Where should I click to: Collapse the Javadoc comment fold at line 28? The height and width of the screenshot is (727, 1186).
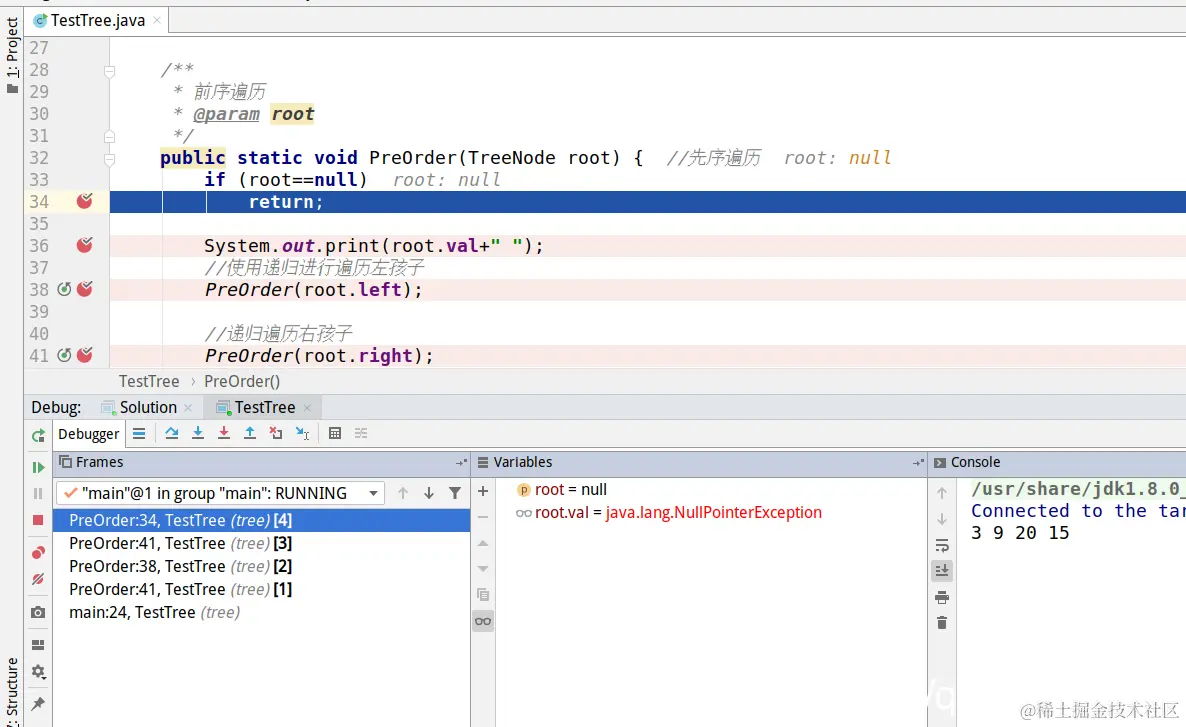[110, 71]
